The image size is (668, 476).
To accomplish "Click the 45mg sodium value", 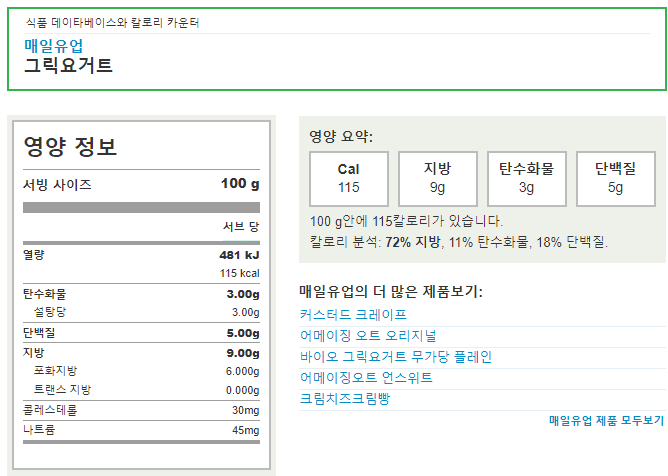I will (245, 430).
